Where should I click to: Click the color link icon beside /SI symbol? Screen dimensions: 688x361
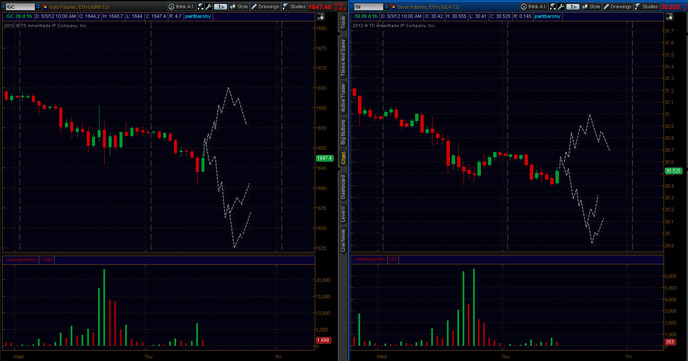point(393,7)
